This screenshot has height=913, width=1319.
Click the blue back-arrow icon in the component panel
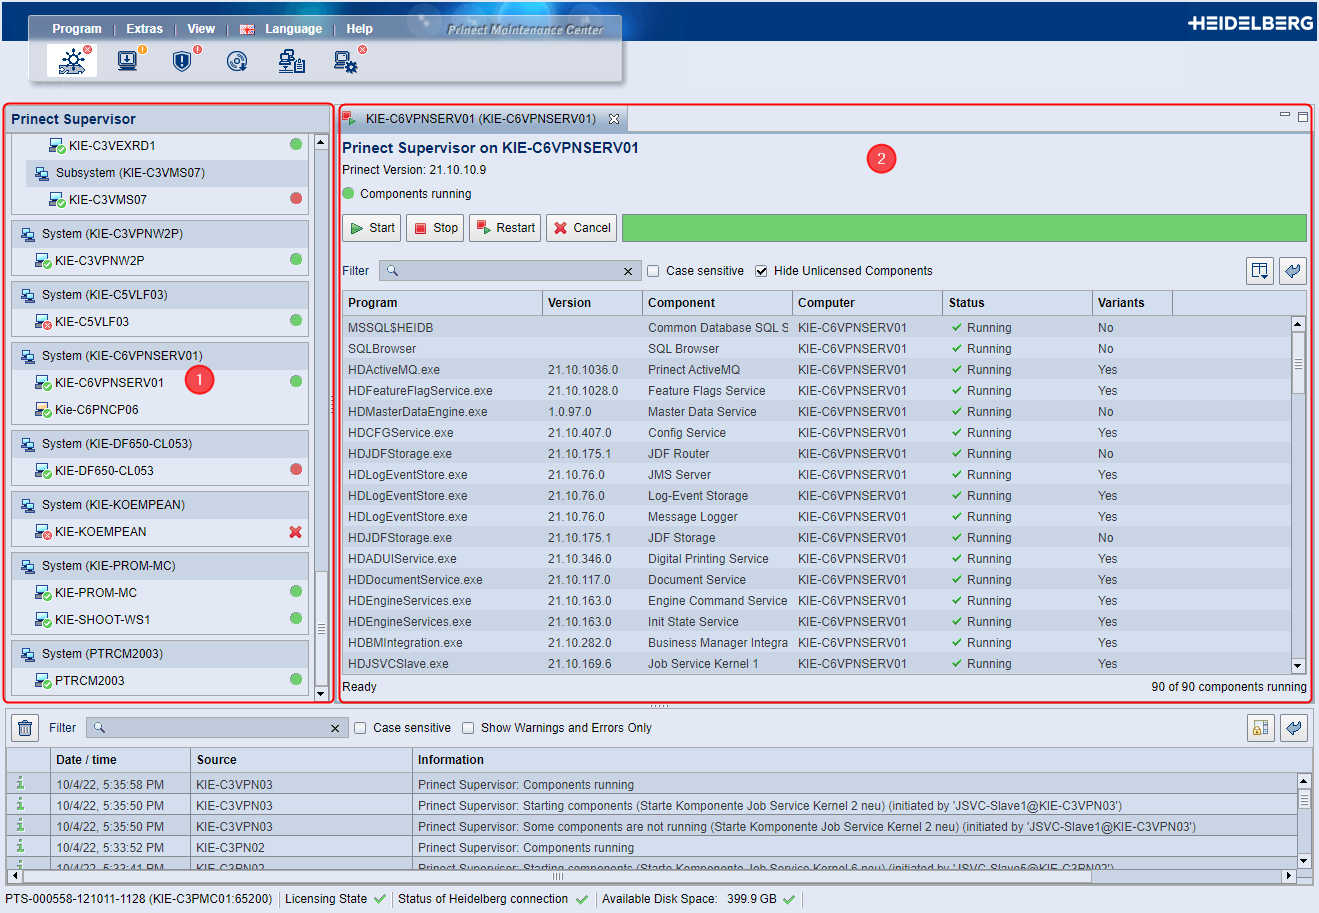pos(1293,270)
